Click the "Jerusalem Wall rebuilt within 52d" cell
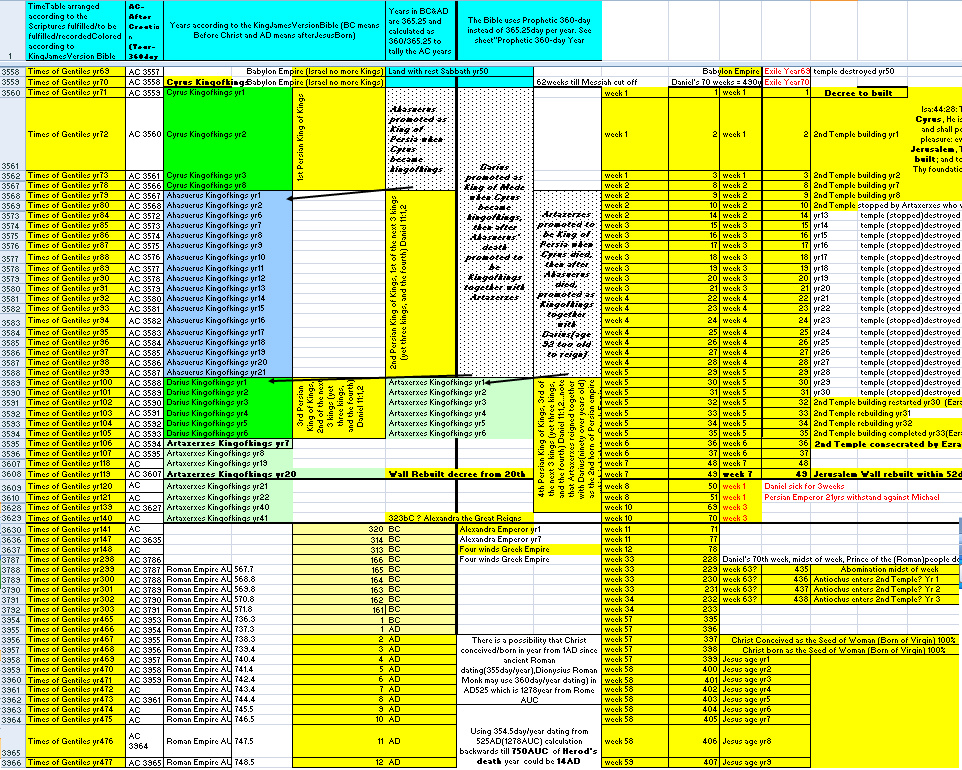Screen dimensions: 962x770 point(887,474)
